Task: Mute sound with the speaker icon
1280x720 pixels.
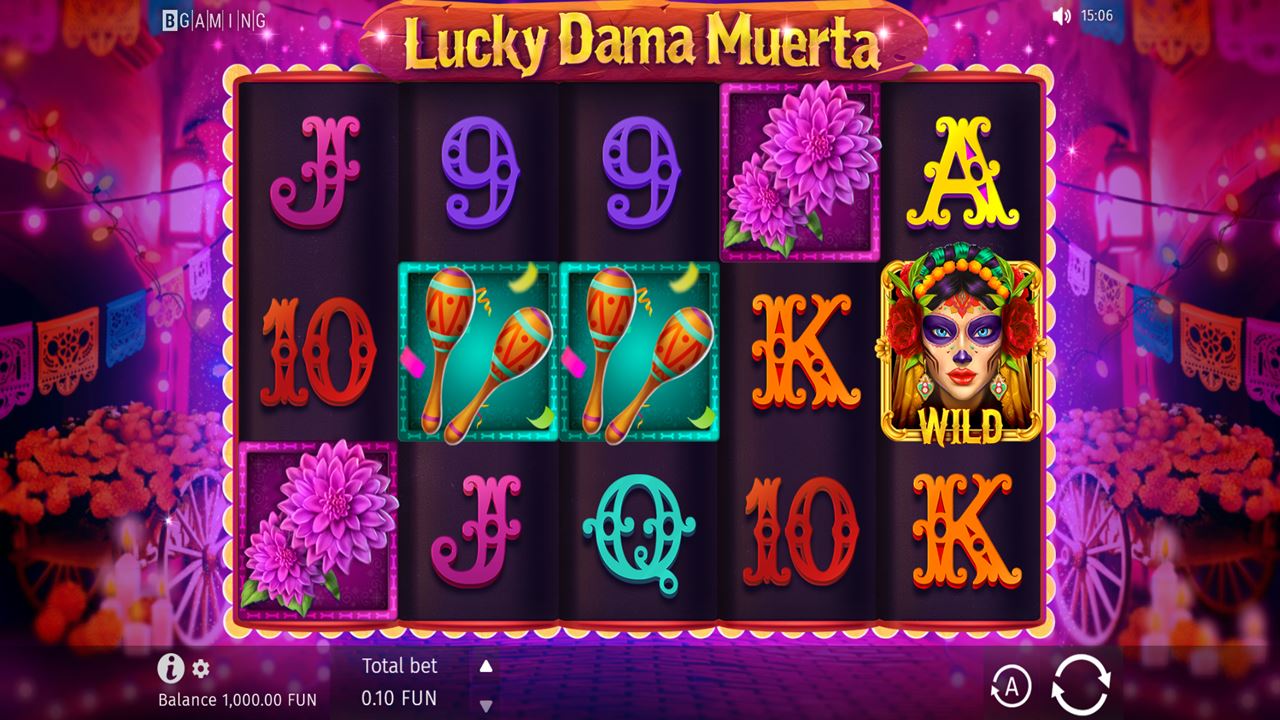Action: [1062, 16]
